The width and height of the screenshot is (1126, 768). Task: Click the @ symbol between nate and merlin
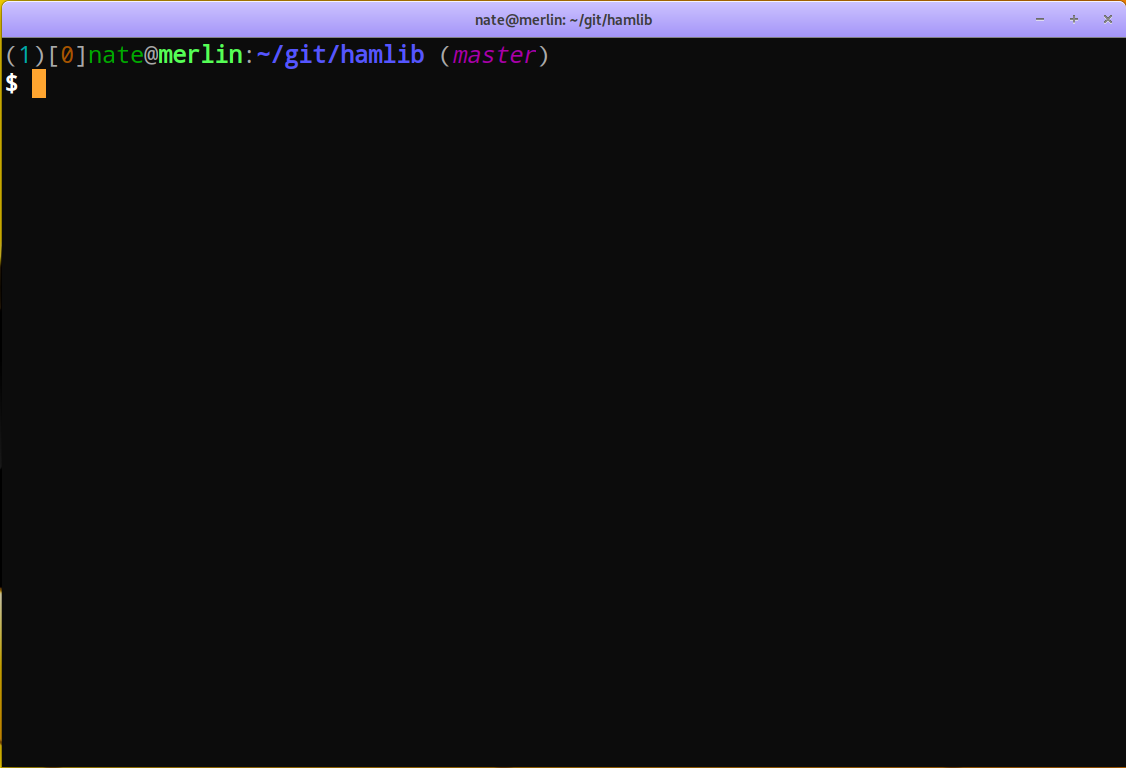click(x=151, y=56)
